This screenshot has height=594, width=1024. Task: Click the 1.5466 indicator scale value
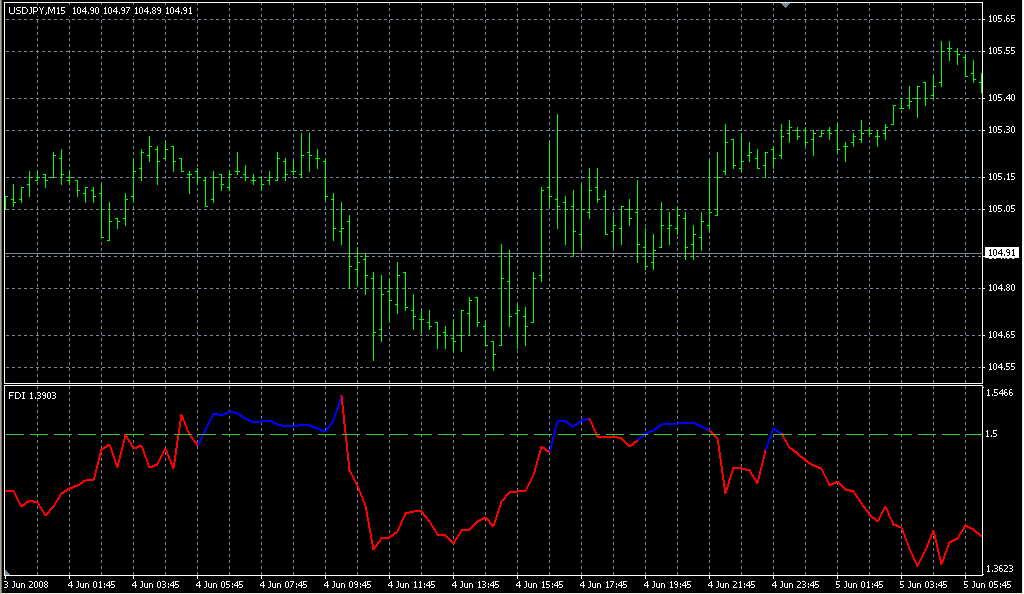[1002, 394]
